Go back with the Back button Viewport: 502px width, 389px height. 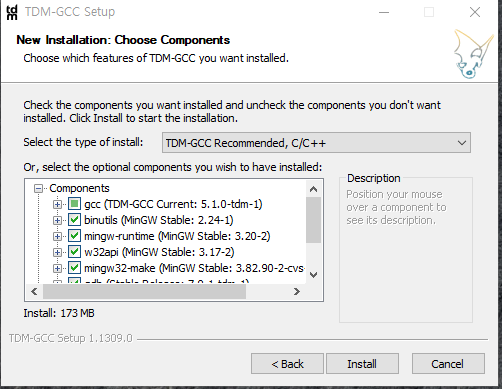coord(287,364)
